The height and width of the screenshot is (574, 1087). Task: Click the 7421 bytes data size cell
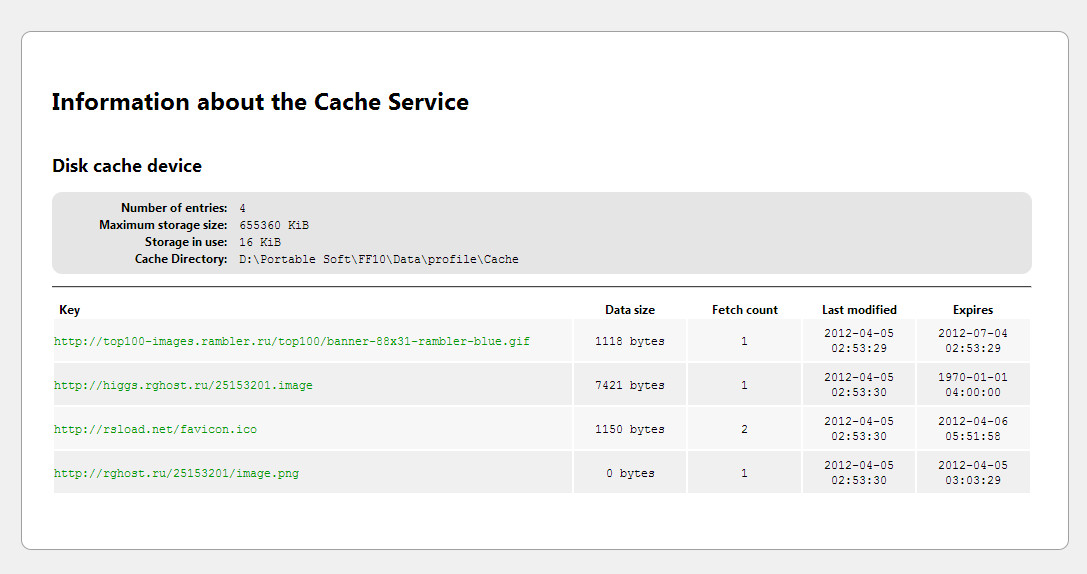tap(630, 386)
